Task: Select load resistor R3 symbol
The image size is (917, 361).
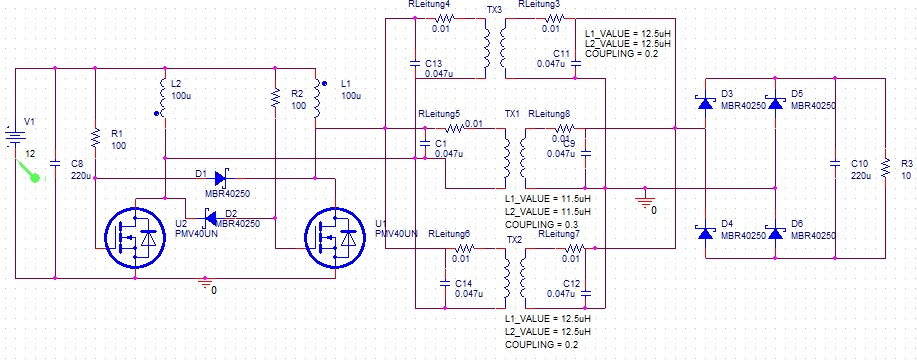Action: [x=885, y=168]
